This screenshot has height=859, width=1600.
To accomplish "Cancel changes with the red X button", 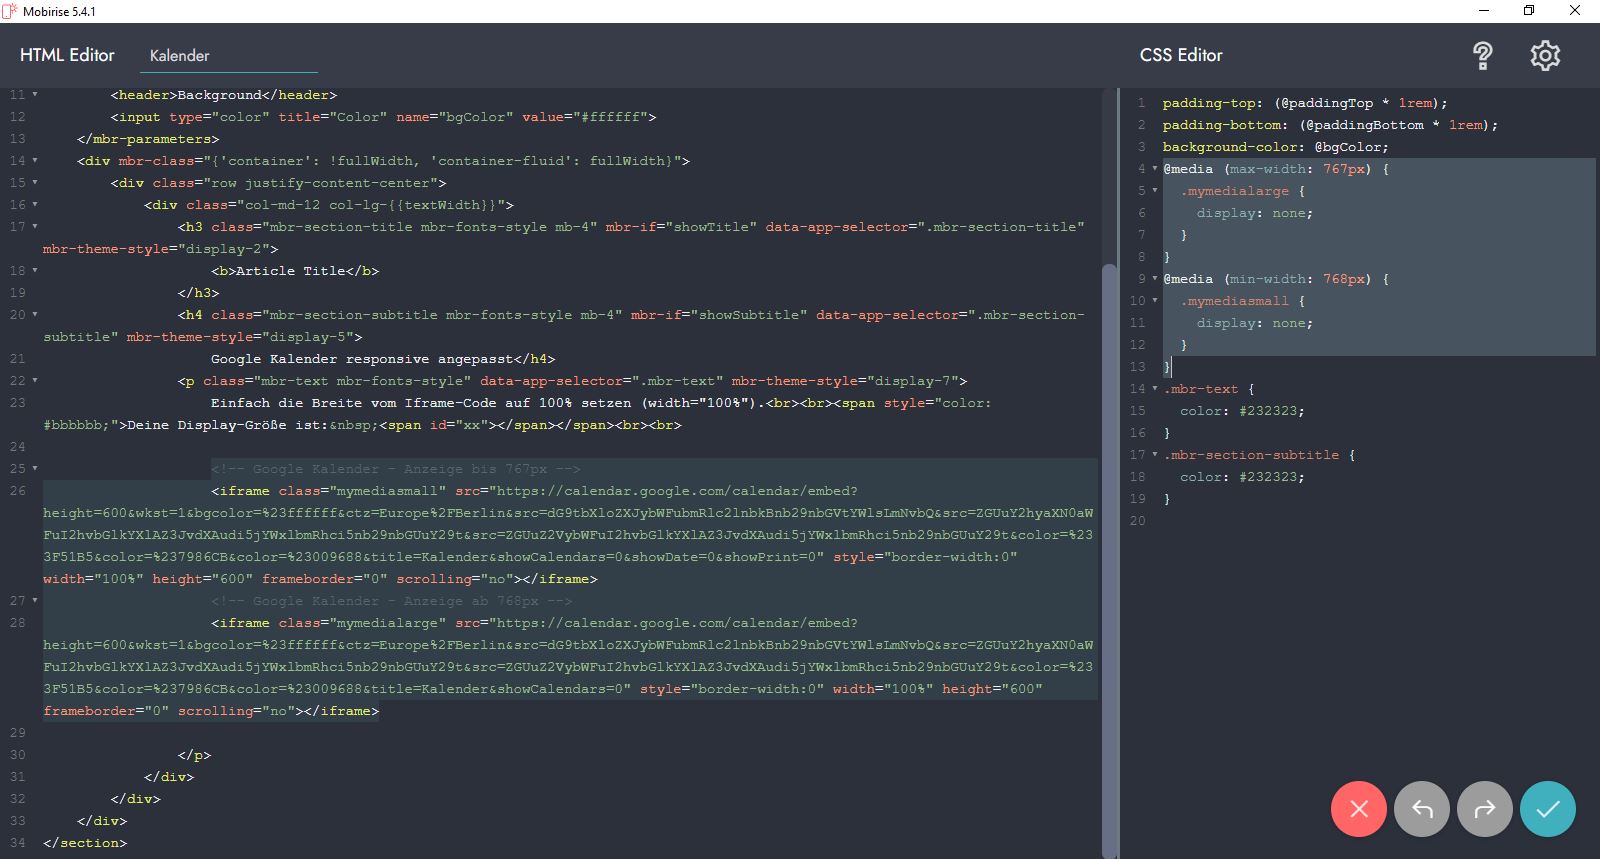I will pos(1358,808).
